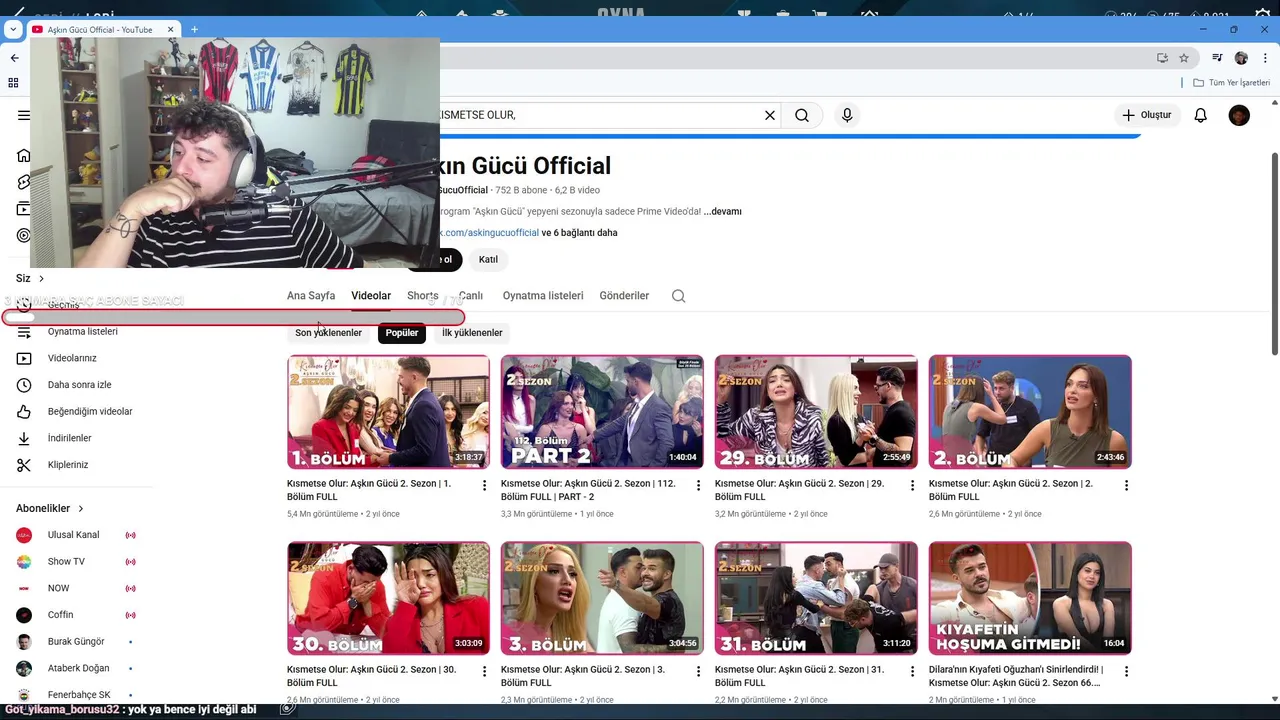Open Burak Güngör subscription

pos(75,641)
